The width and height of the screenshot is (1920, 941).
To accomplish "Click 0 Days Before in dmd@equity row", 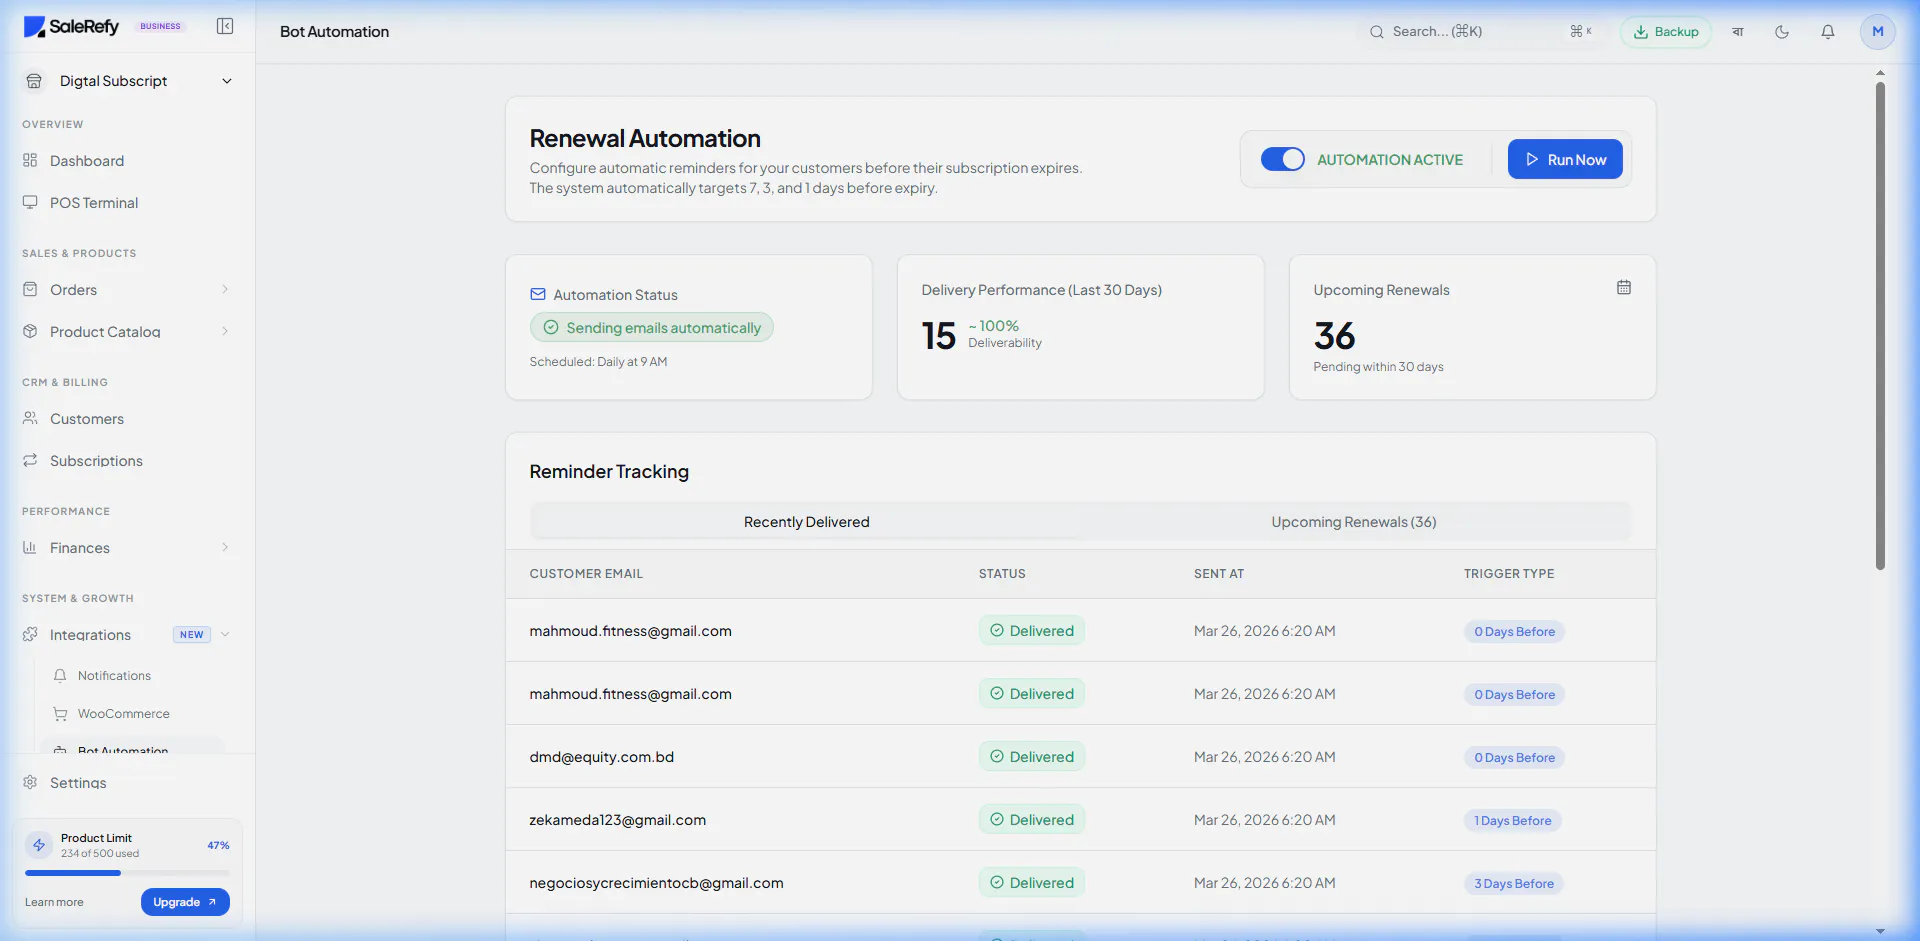I will 1514,758.
